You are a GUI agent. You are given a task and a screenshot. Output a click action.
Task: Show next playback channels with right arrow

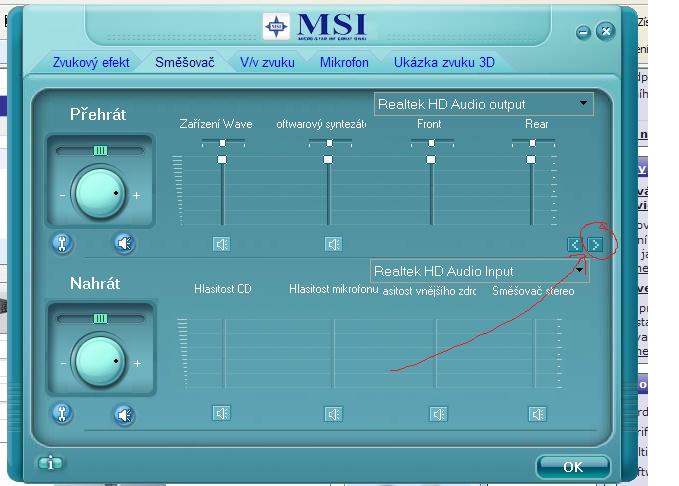tap(595, 245)
